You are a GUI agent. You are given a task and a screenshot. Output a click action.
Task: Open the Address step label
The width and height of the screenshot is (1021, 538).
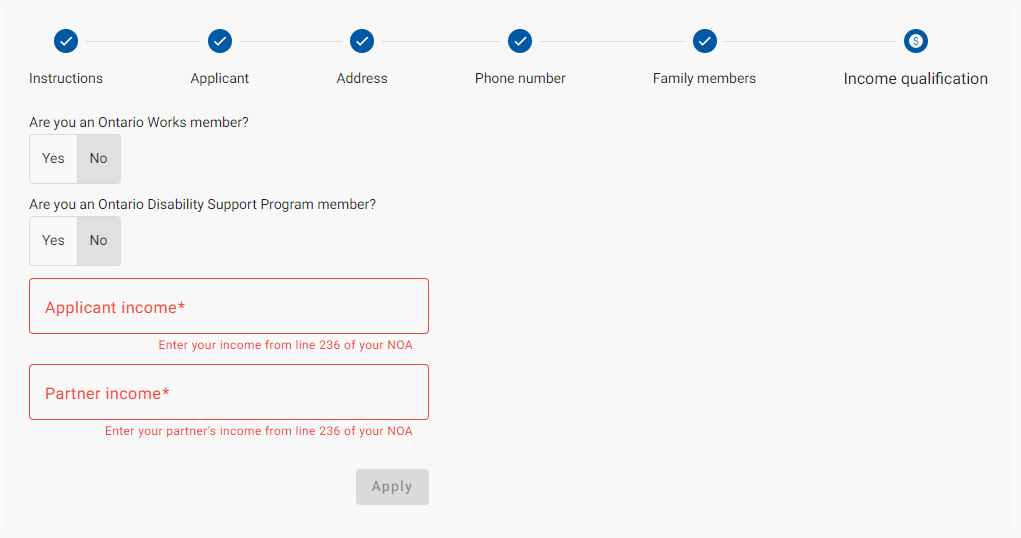tap(362, 78)
